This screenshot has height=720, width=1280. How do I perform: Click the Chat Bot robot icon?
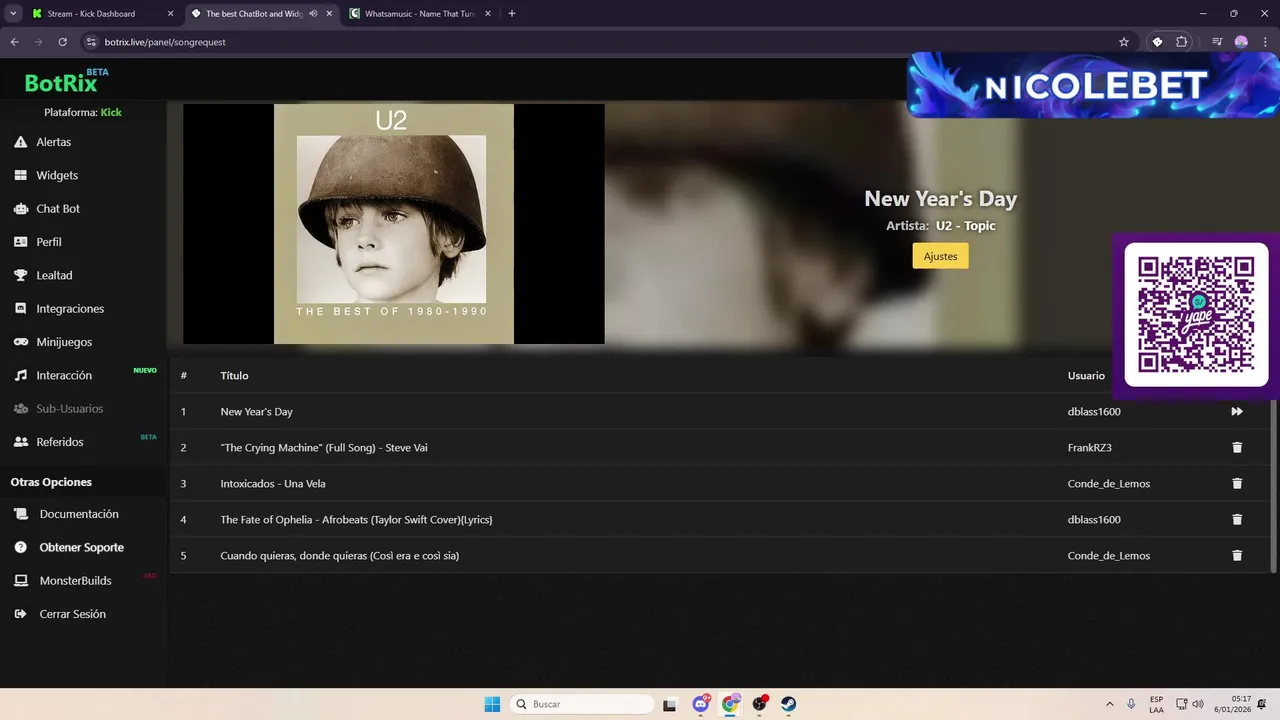pyautogui.click(x=20, y=209)
